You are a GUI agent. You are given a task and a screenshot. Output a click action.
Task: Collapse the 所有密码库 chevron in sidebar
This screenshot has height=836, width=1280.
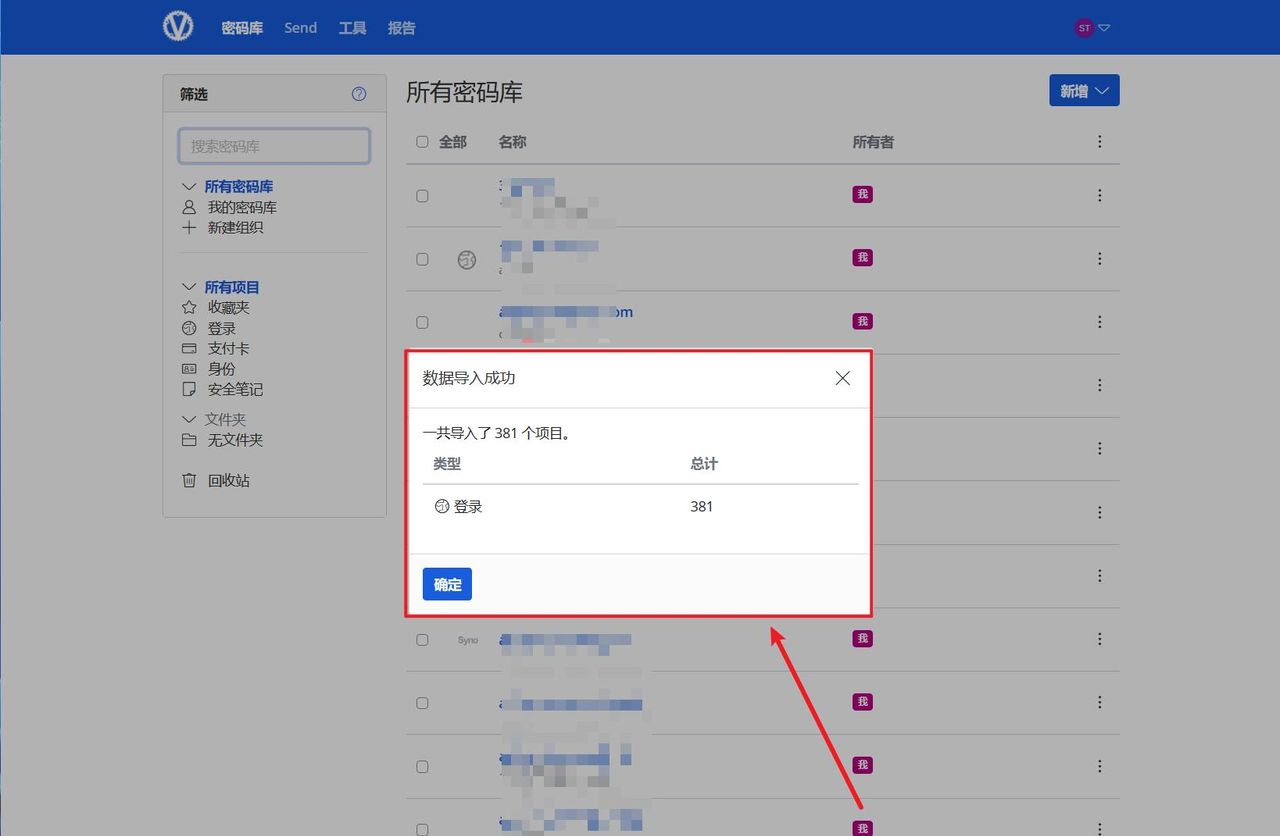189,187
